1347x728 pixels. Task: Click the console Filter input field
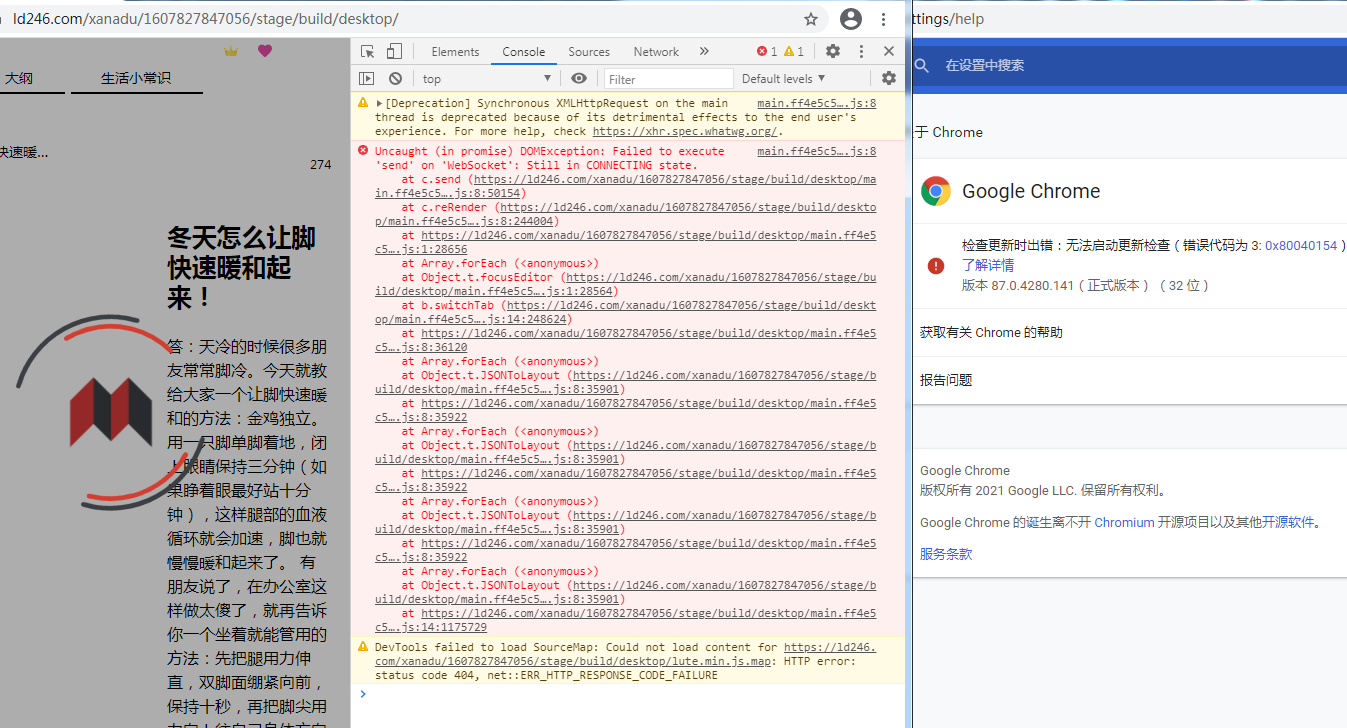[x=668, y=78]
